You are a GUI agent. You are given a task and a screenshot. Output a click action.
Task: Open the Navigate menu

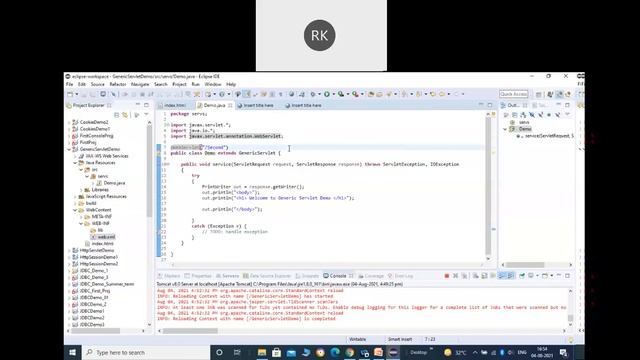coord(140,84)
